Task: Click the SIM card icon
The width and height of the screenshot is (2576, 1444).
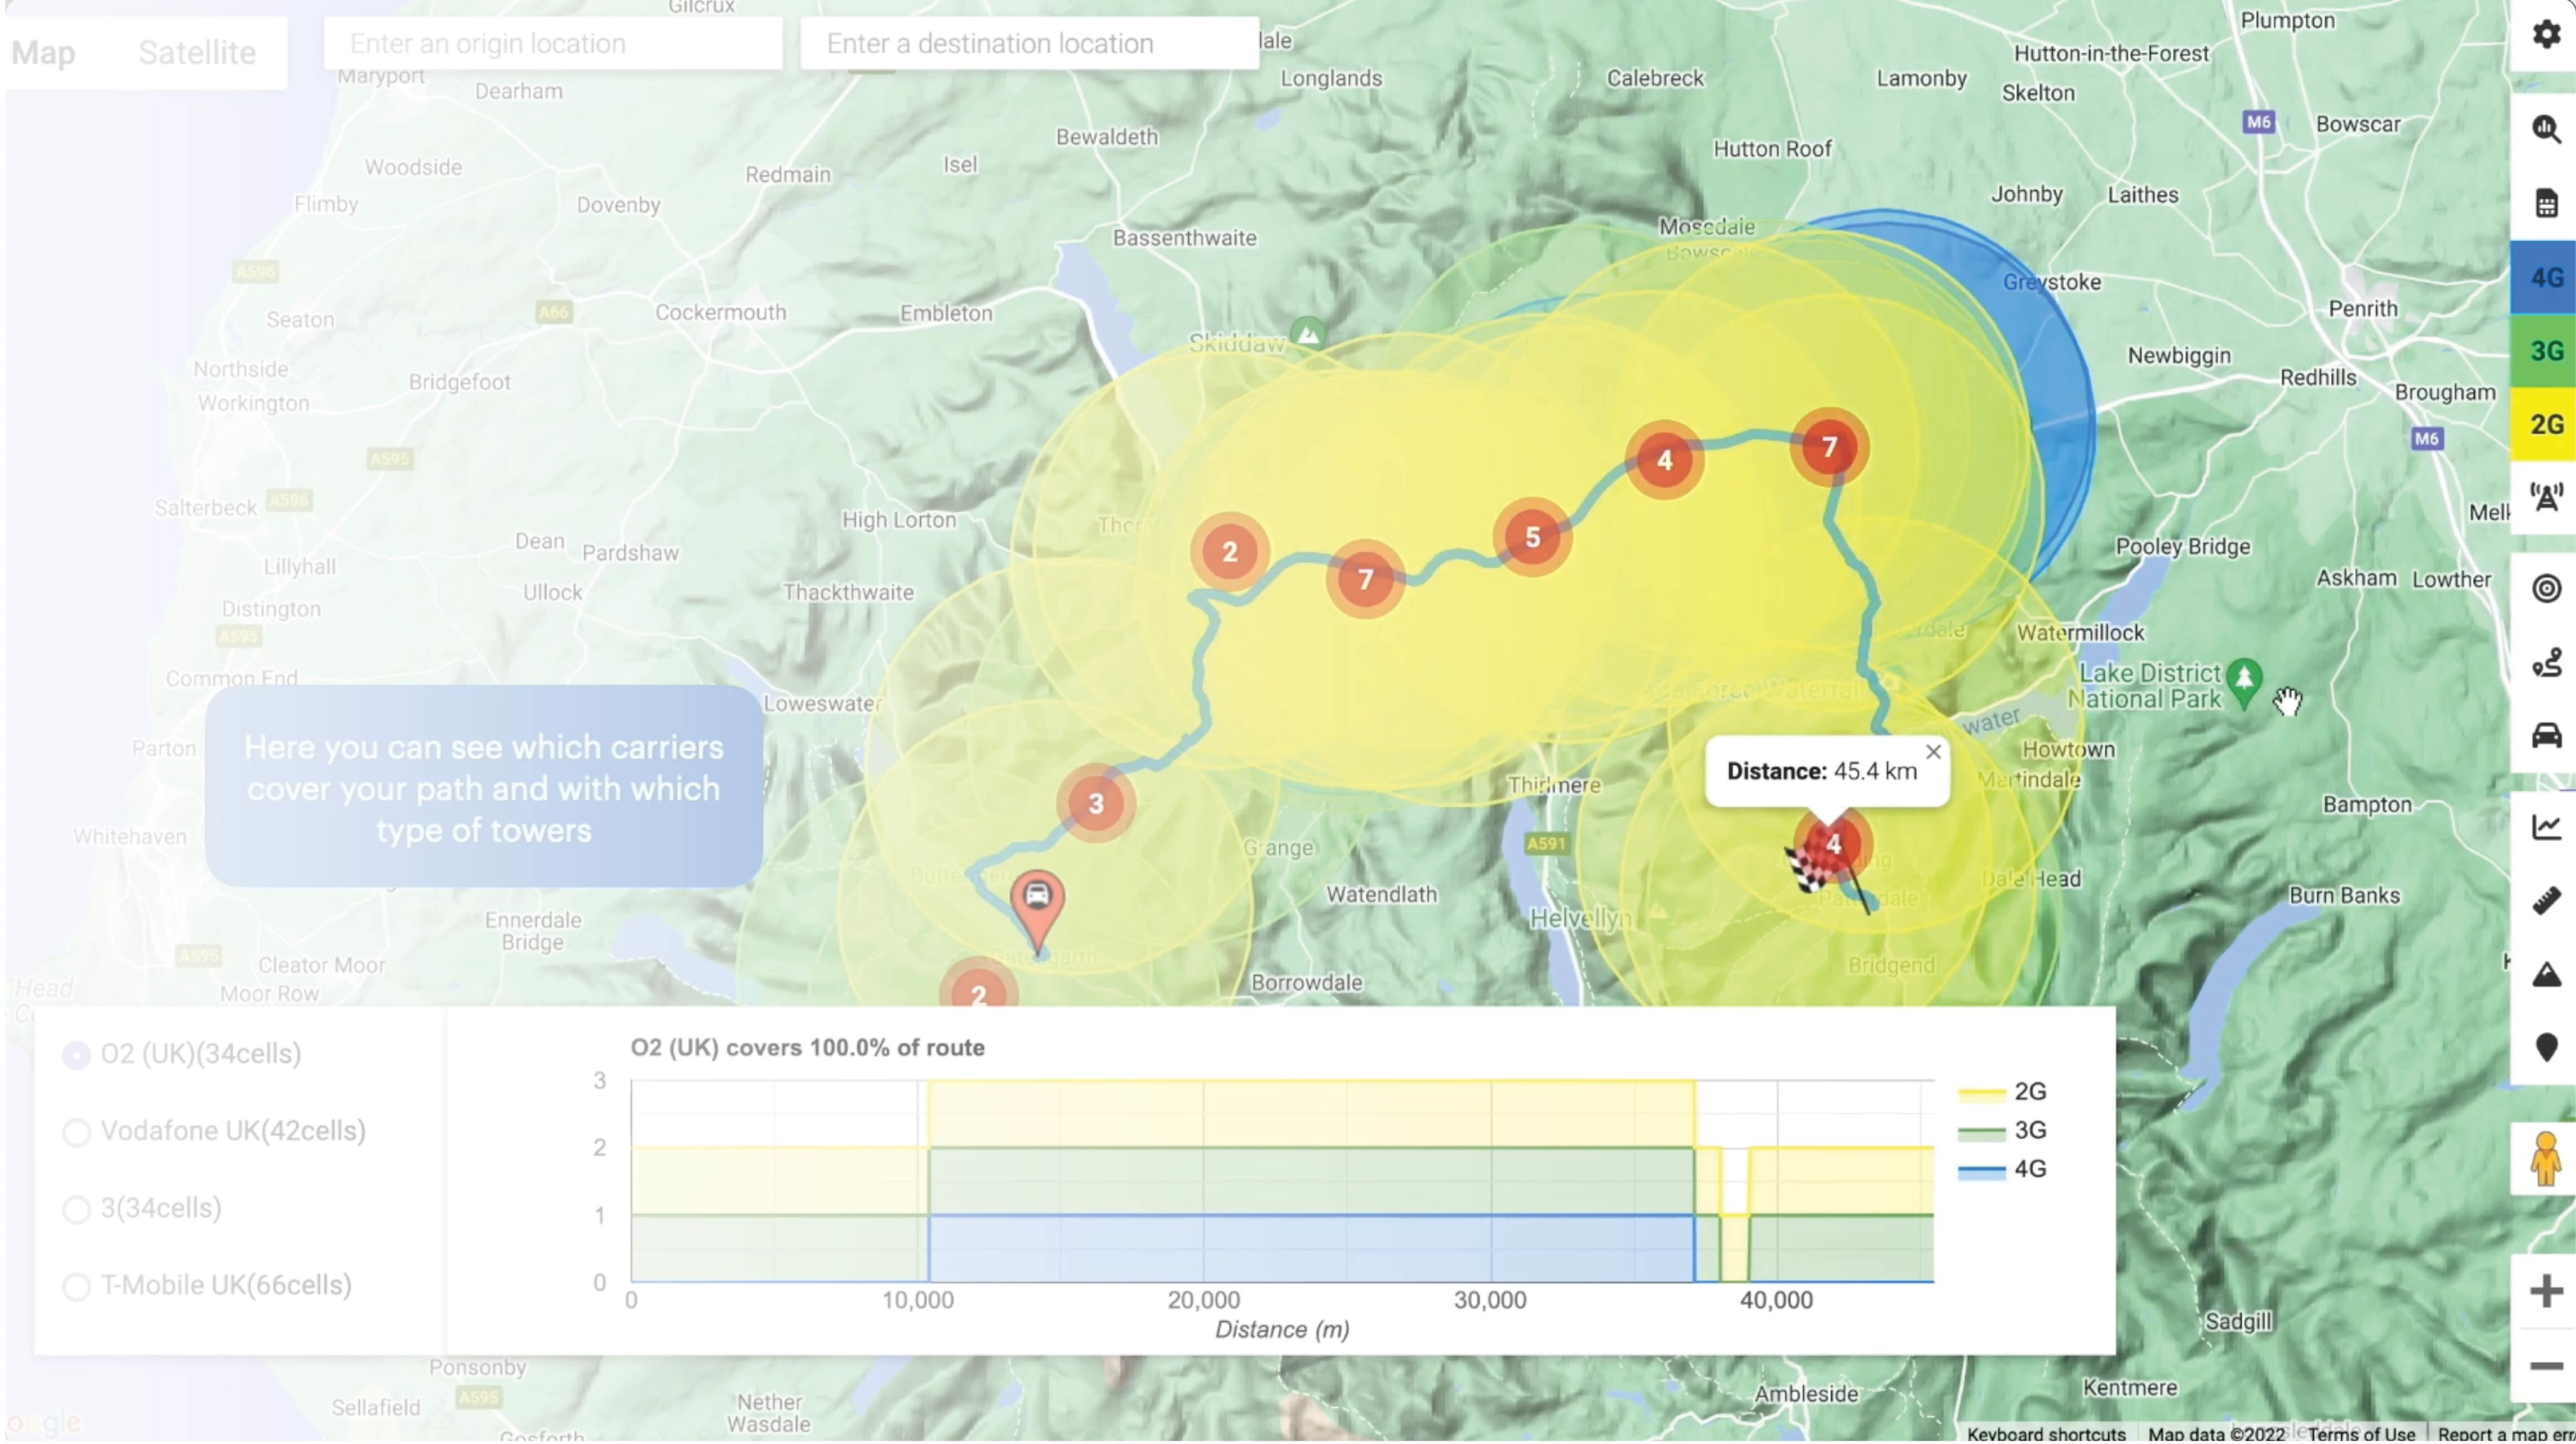Action: (x=2546, y=203)
